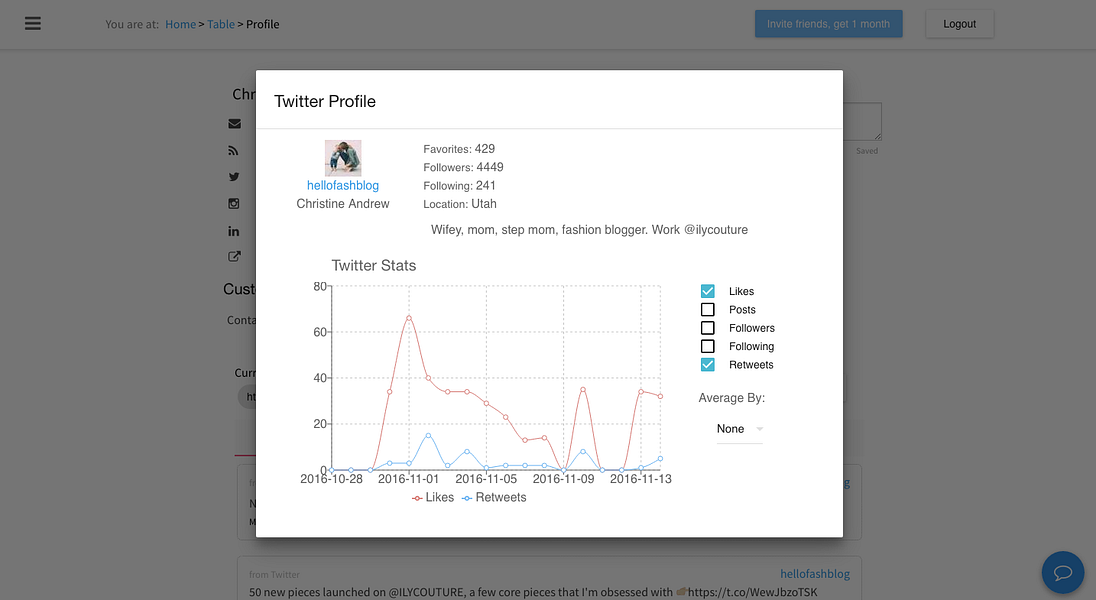Click the Instagram icon in sidebar
The image size is (1096, 600).
pos(233,203)
